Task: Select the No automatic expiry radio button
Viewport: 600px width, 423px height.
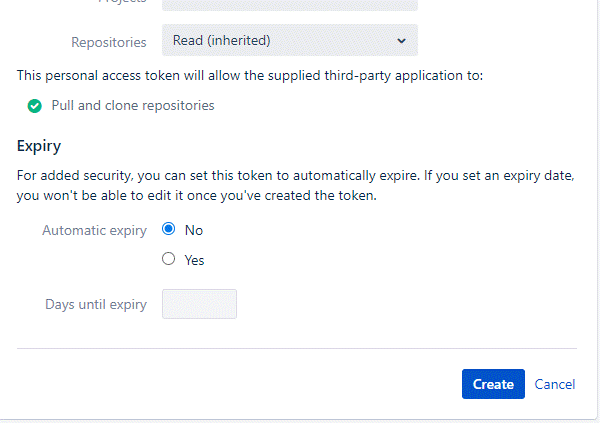Action: point(168,229)
